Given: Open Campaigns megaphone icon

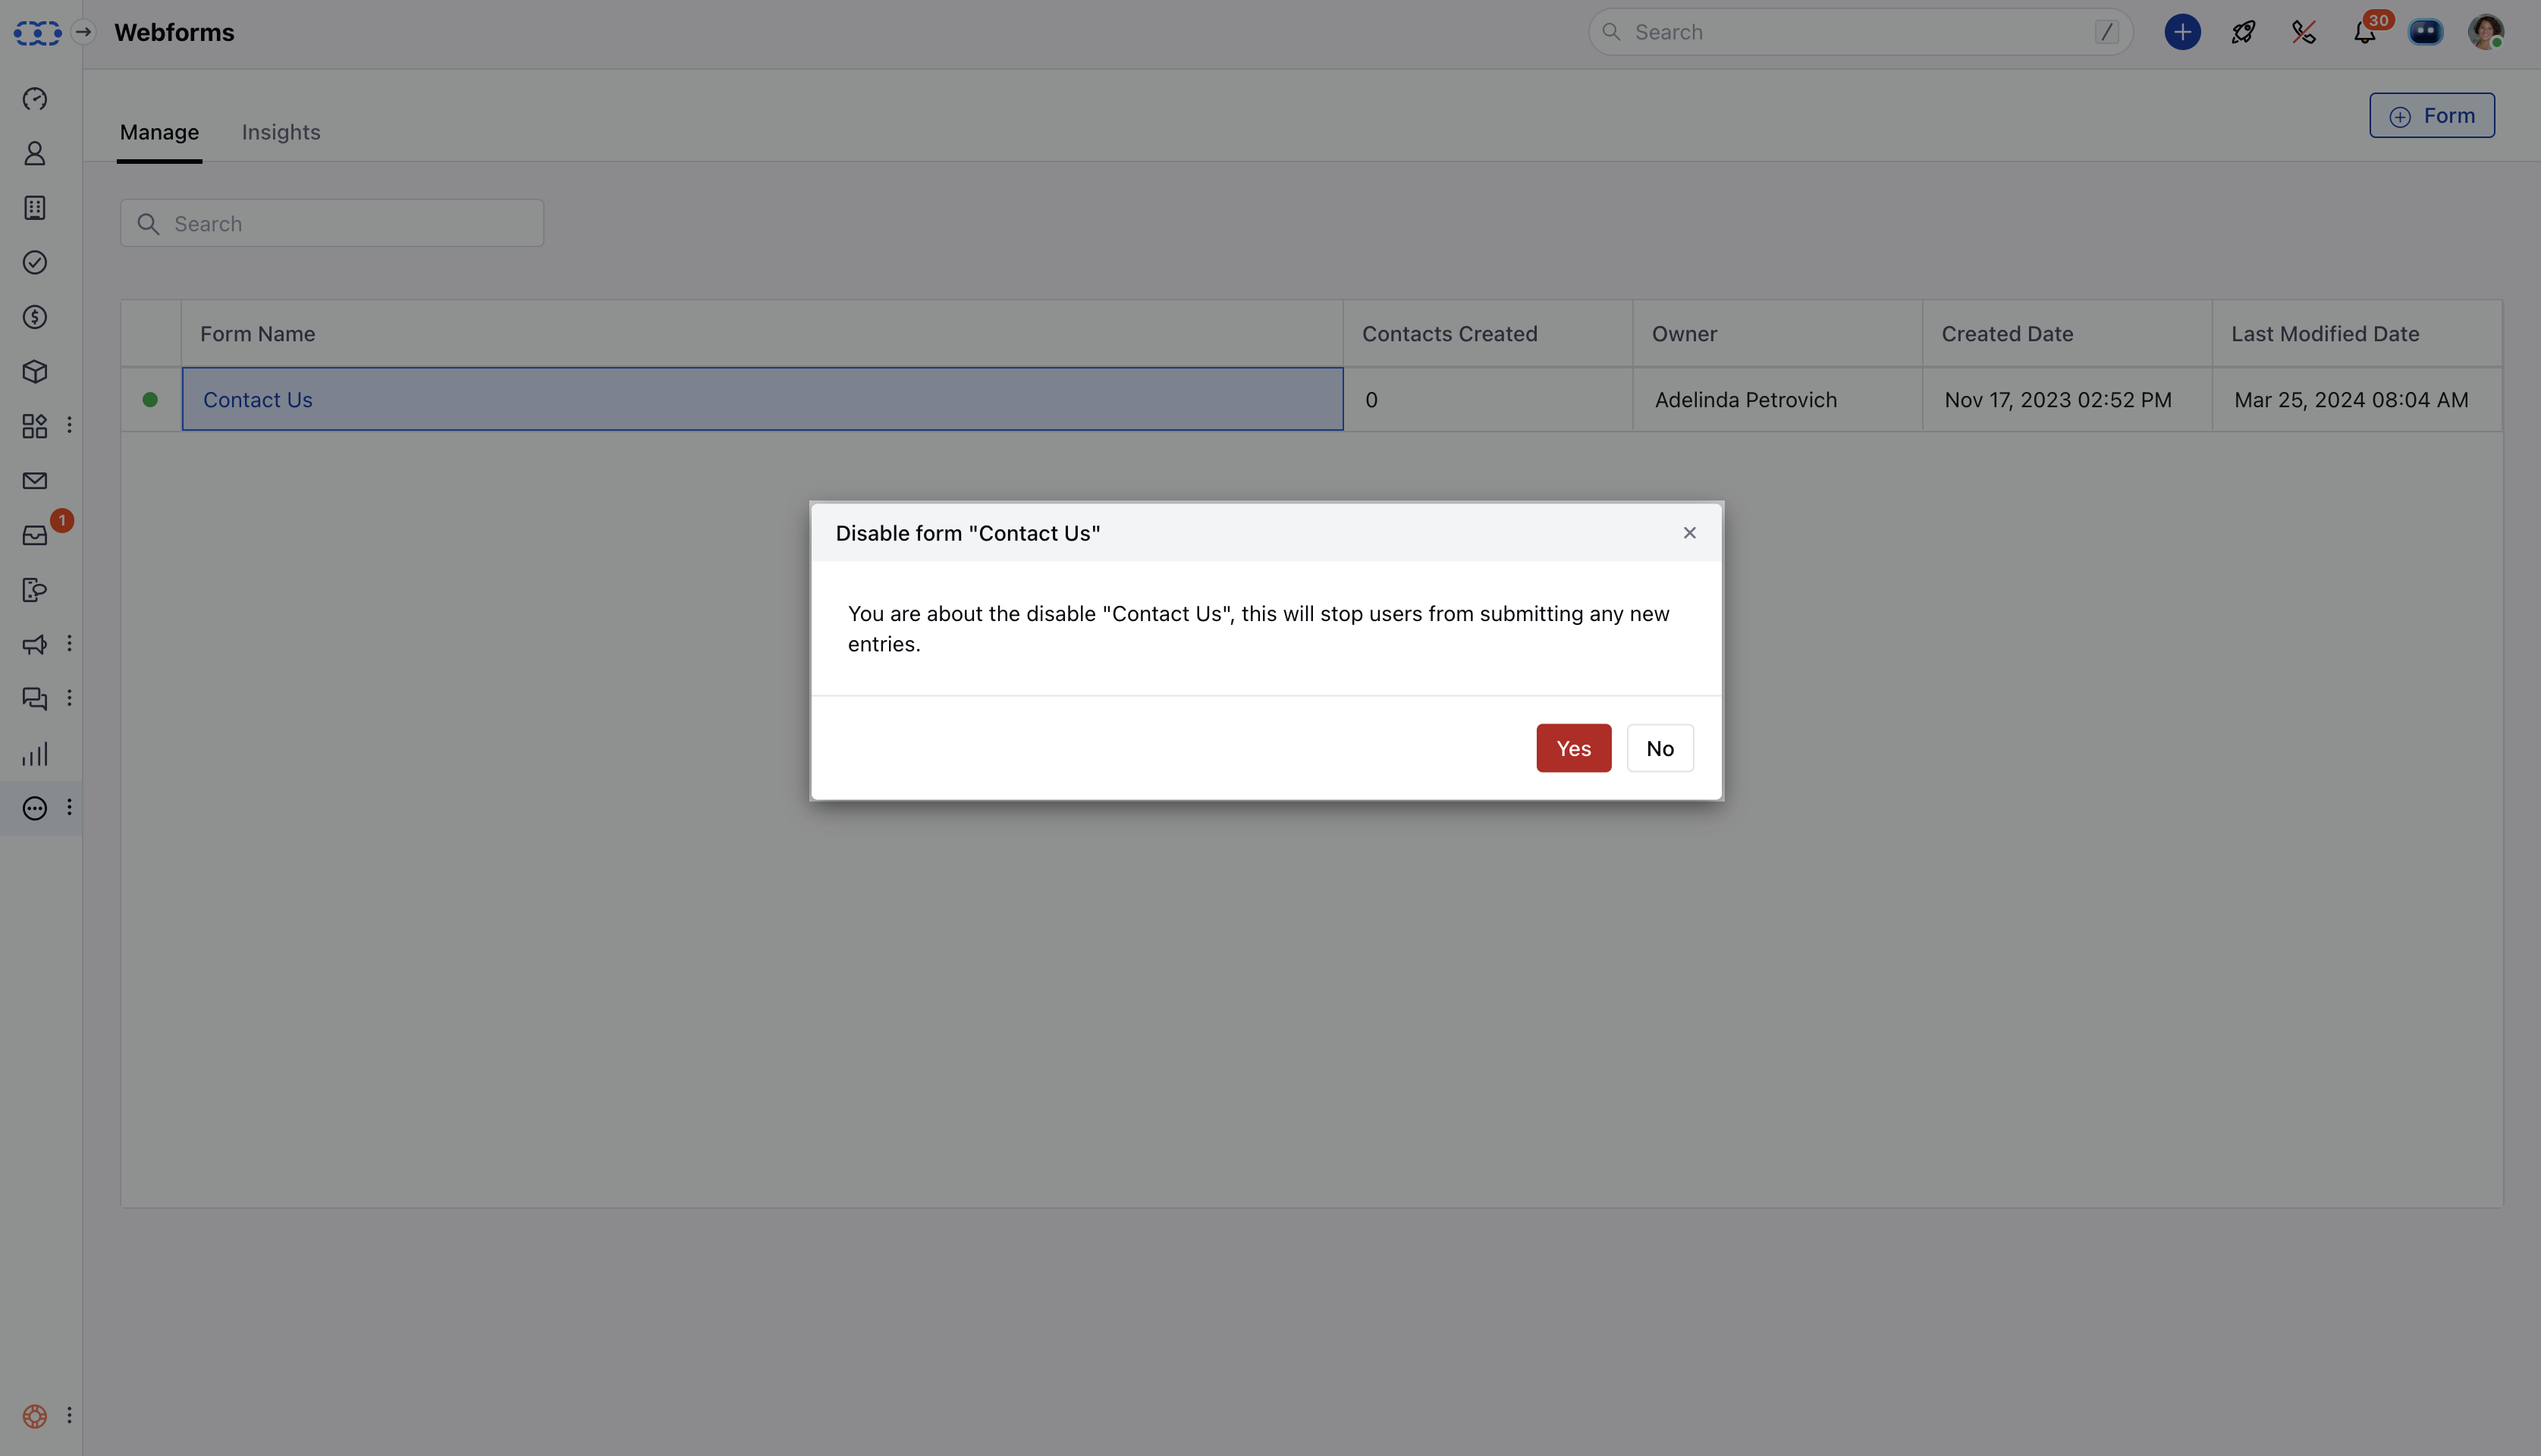Looking at the screenshot, I should 35,645.
